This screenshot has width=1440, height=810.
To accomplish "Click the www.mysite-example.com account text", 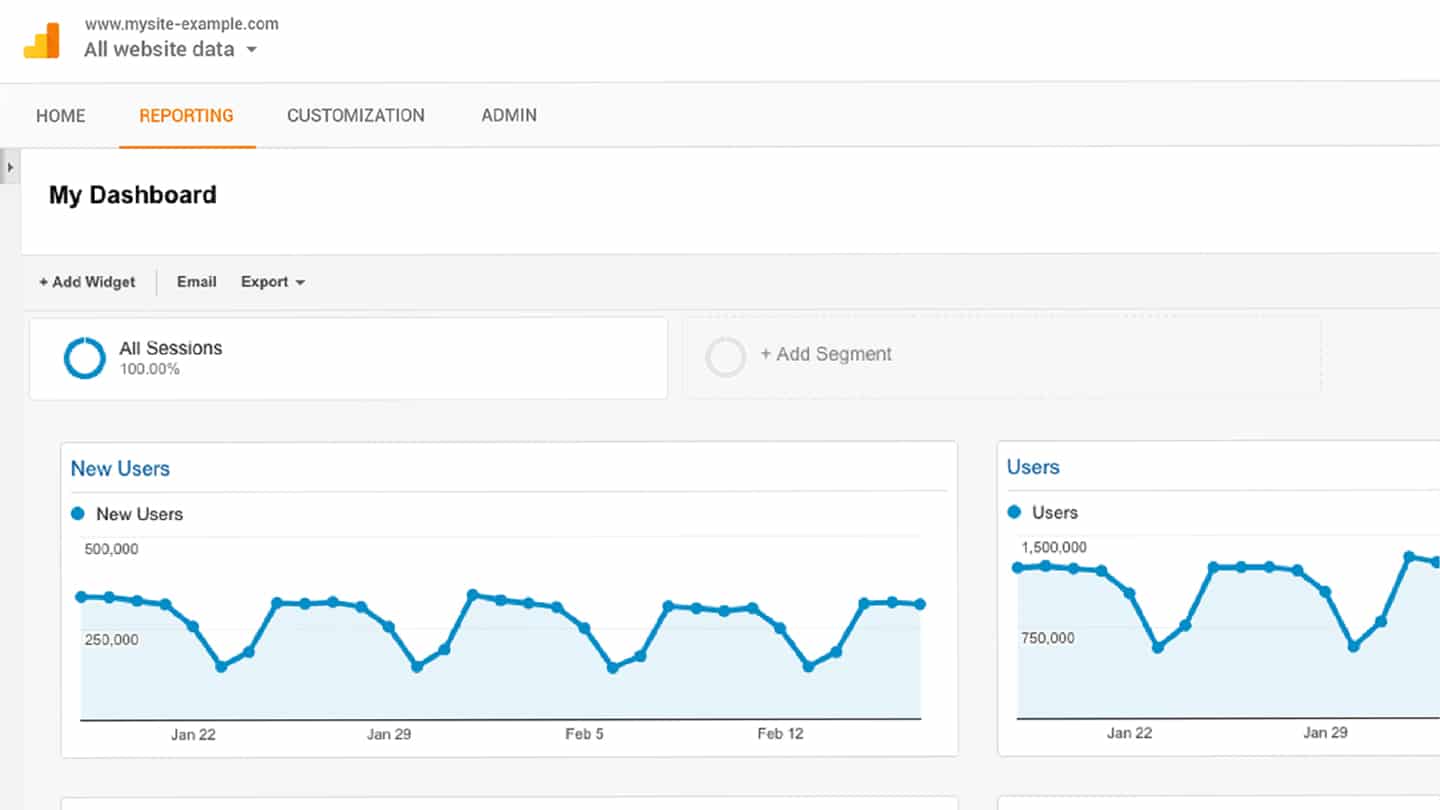I will [x=182, y=23].
